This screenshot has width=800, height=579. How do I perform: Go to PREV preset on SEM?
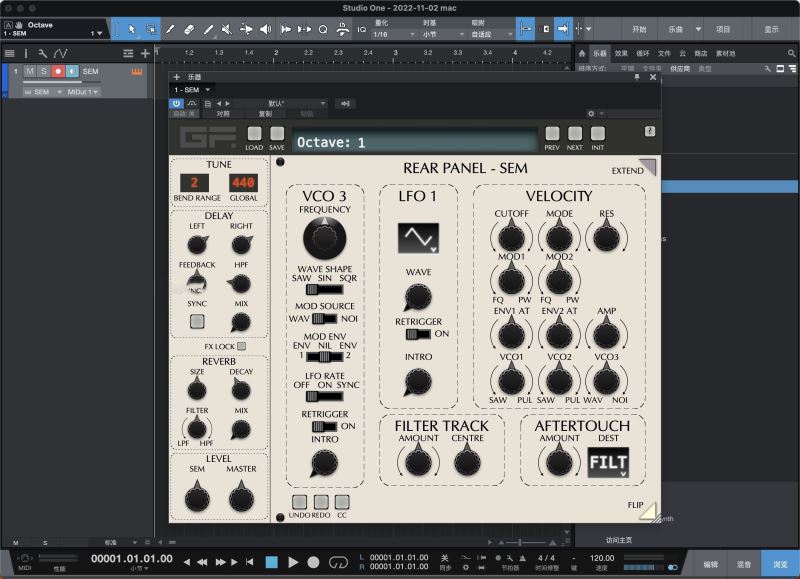pos(552,134)
